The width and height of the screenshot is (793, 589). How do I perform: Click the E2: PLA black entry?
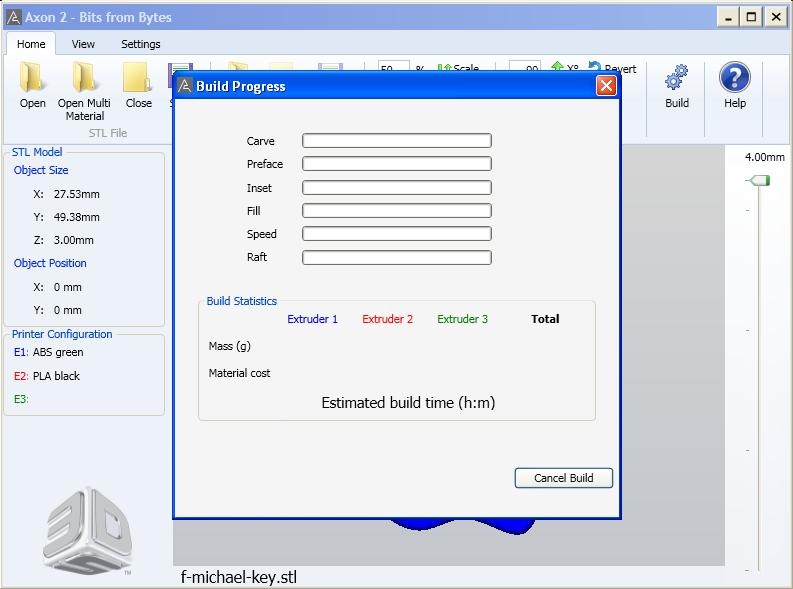coord(47,376)
